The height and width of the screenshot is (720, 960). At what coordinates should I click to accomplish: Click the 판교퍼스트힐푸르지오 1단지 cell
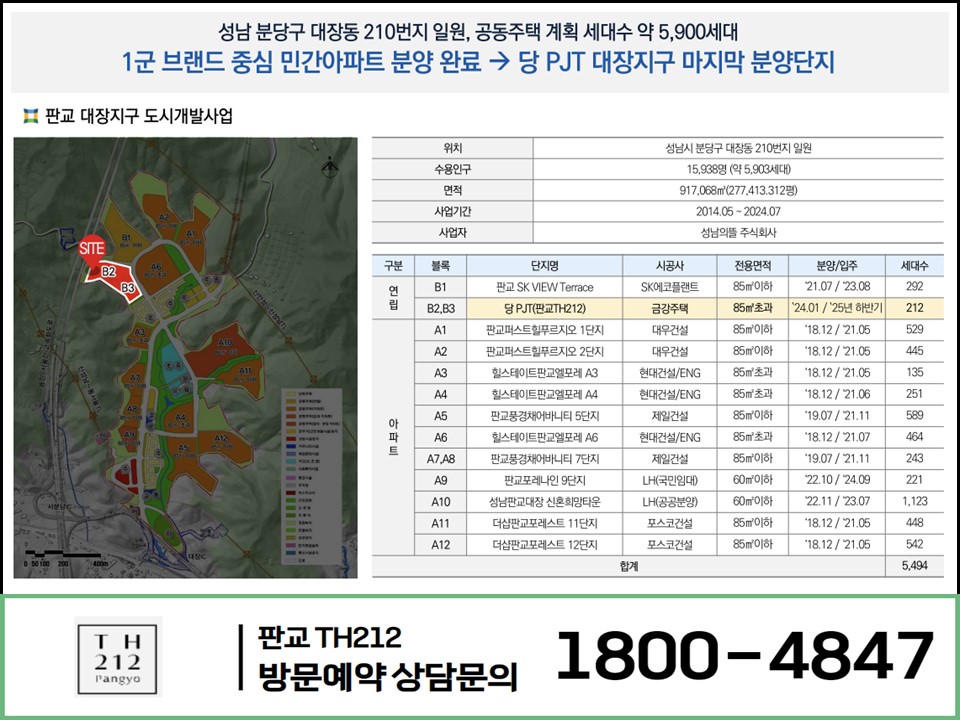[x=544, y=330]
